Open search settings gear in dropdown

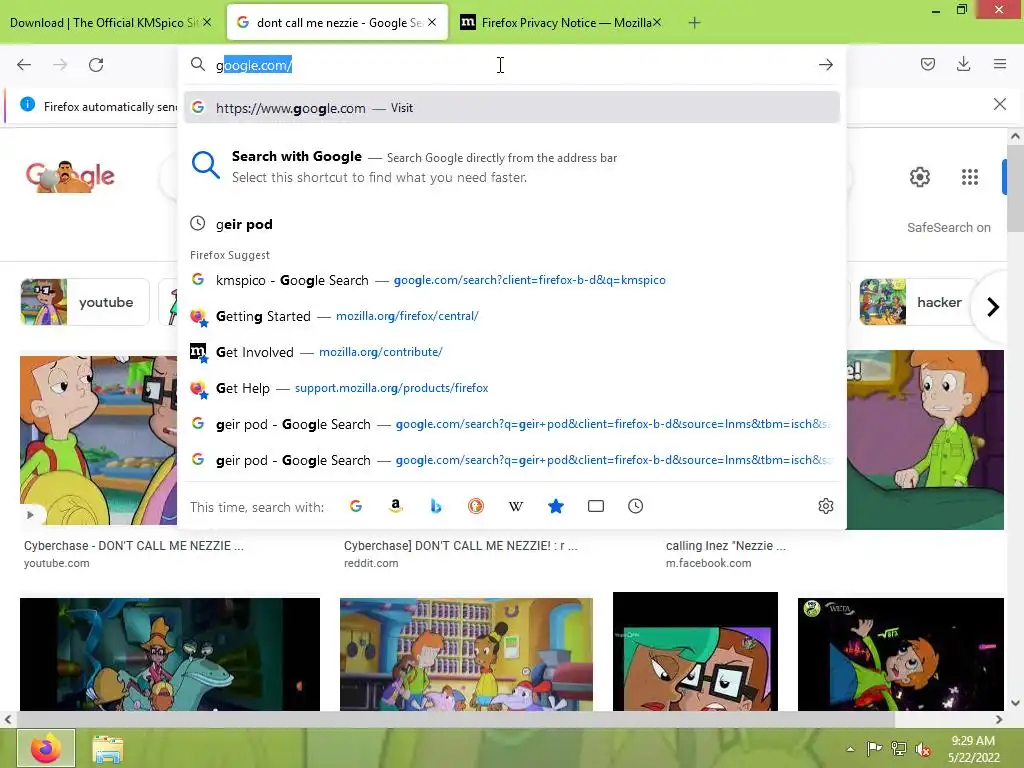(x=825, y=506)
